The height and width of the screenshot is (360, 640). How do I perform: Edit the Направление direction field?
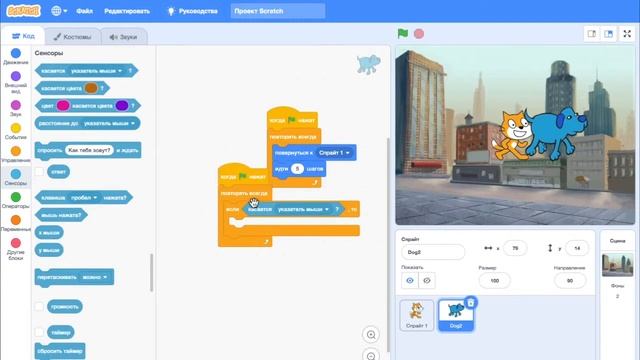point(570,281)
